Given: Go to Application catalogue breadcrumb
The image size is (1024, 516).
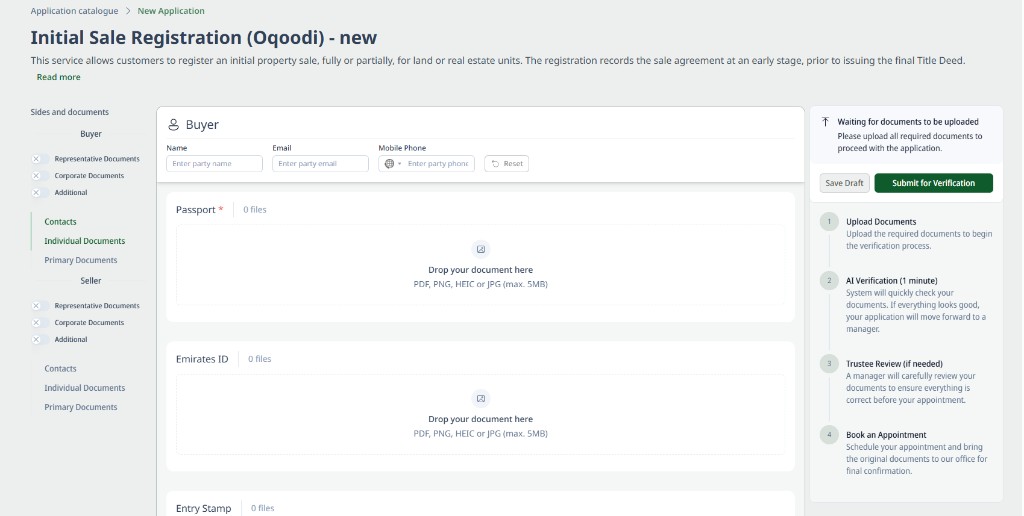Looking at the screenshot, I should pos(74,11).
